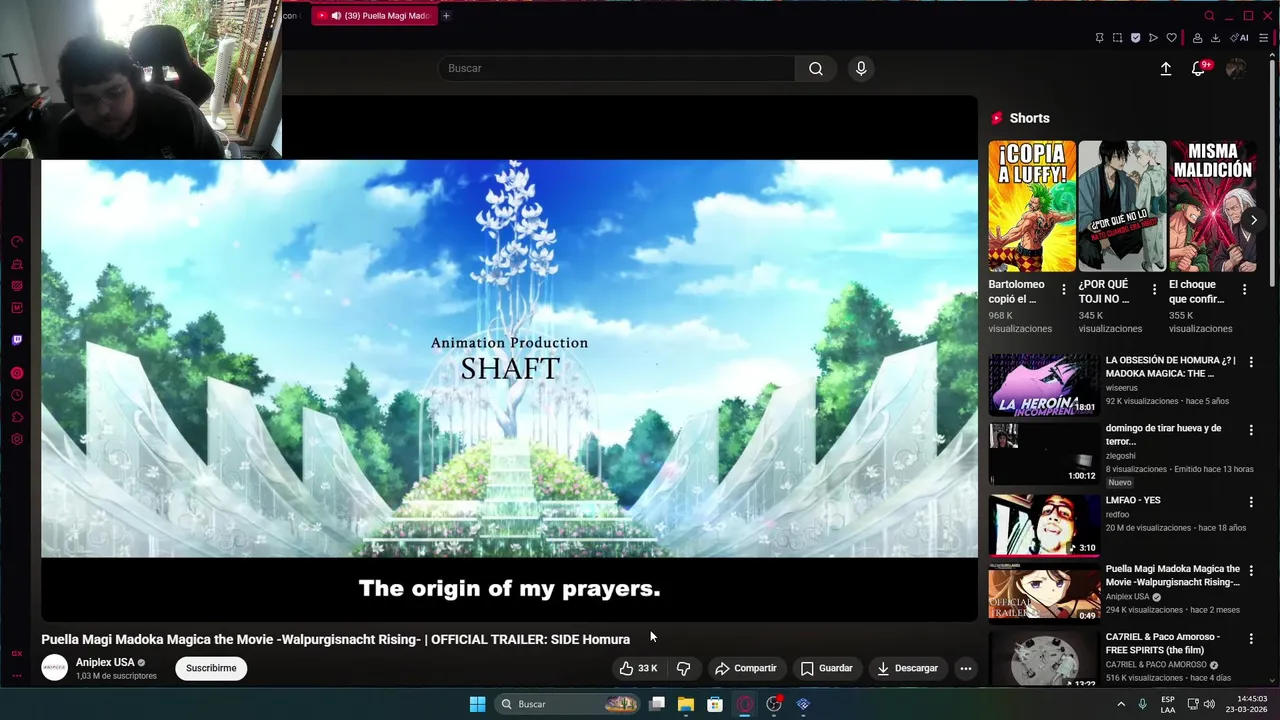Click the YouTube search magnifier button
1280x720 pixels.
click(x=816, y=68)
